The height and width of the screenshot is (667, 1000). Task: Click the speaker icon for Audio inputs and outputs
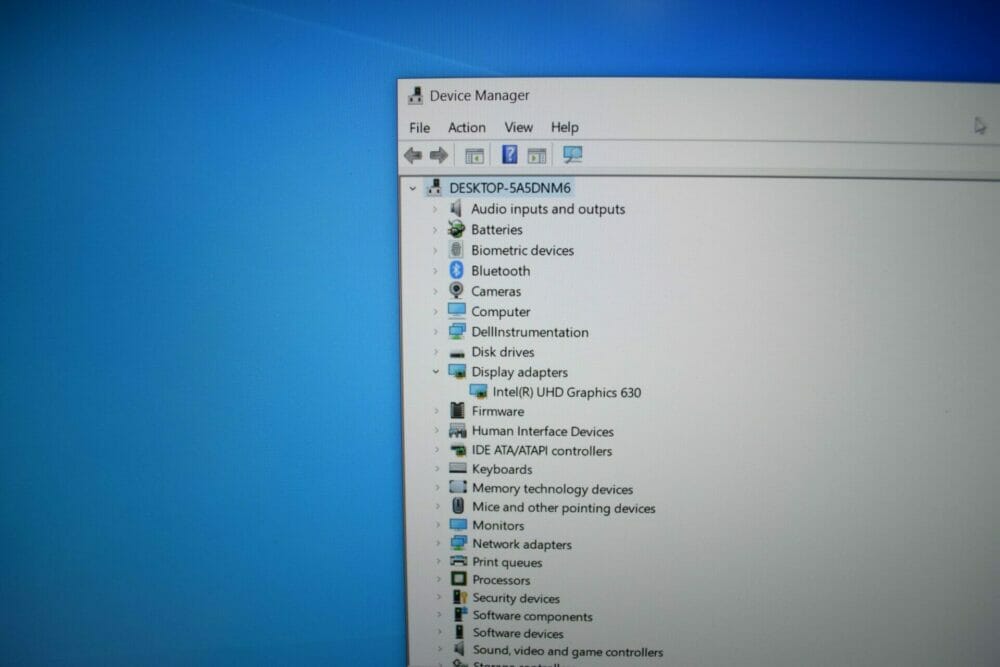(x=456, y=208)
